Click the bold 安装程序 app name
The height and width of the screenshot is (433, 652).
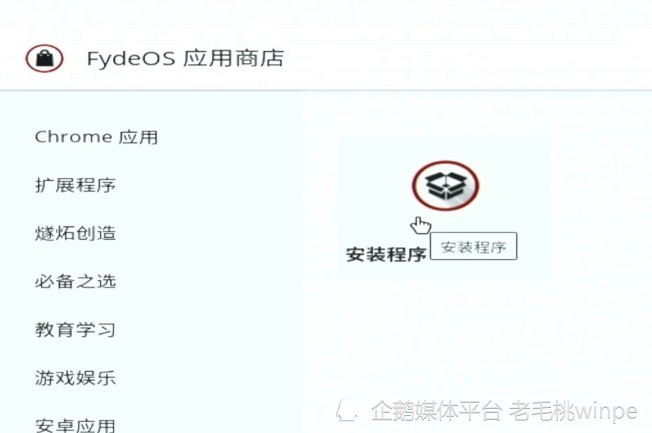(x=386, y=254)
